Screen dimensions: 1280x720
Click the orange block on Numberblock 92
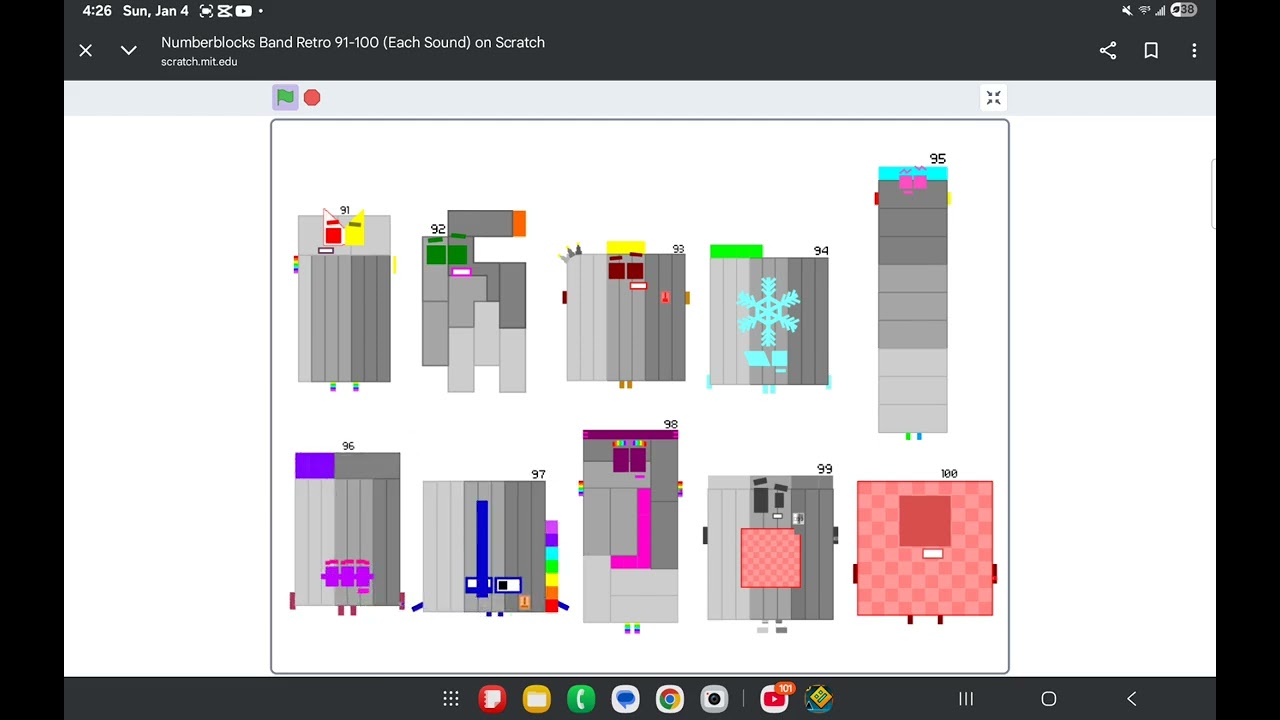pyautogui.click(x=519, y=223)
